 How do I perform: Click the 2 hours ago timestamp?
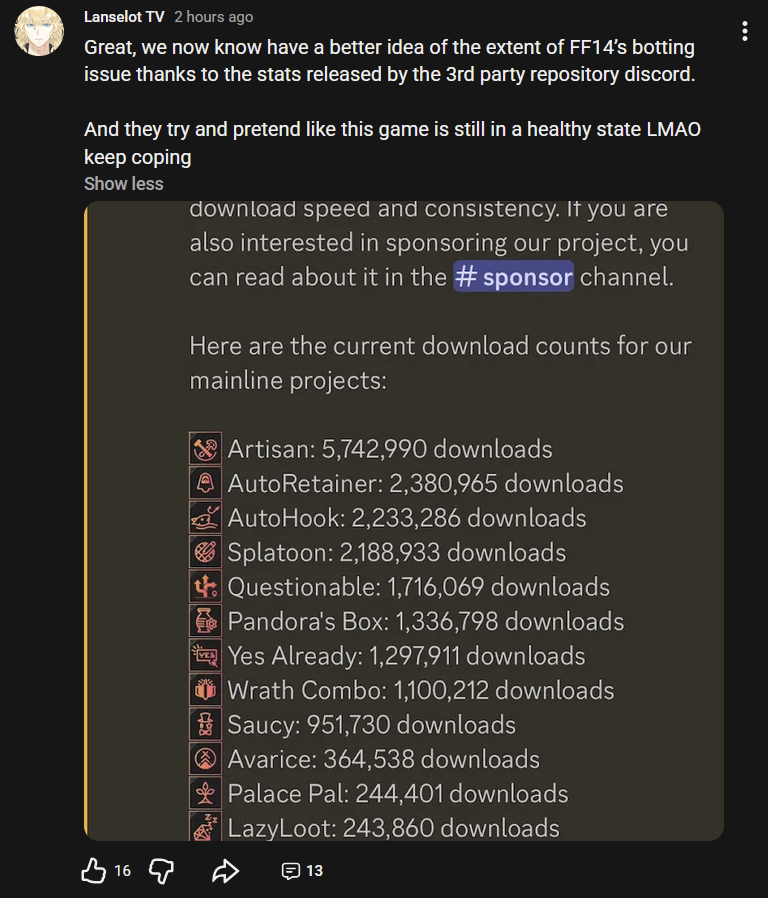click(x=214, y=17)
